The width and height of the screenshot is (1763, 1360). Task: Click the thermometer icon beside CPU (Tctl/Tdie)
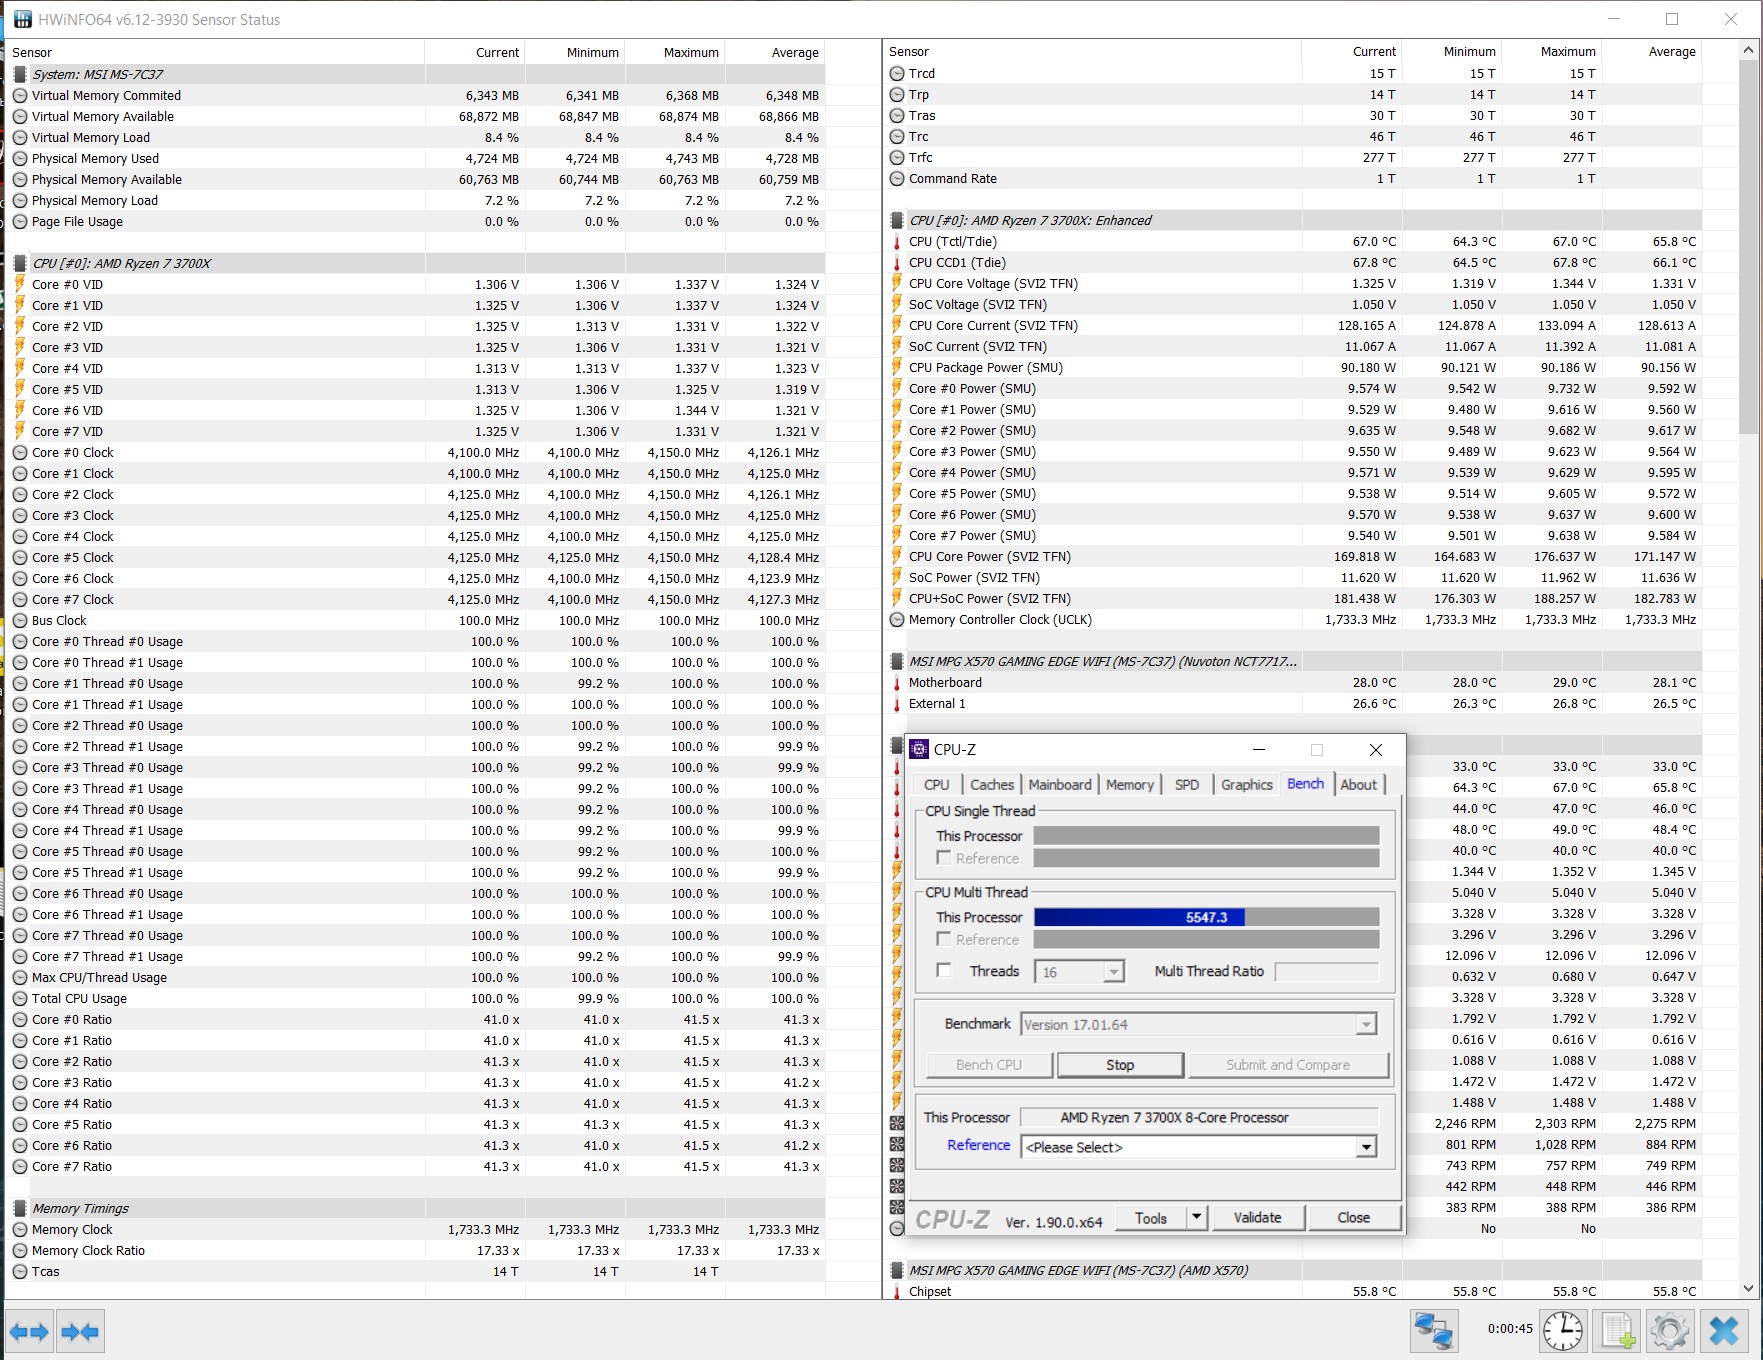click(x=897, y=241)
